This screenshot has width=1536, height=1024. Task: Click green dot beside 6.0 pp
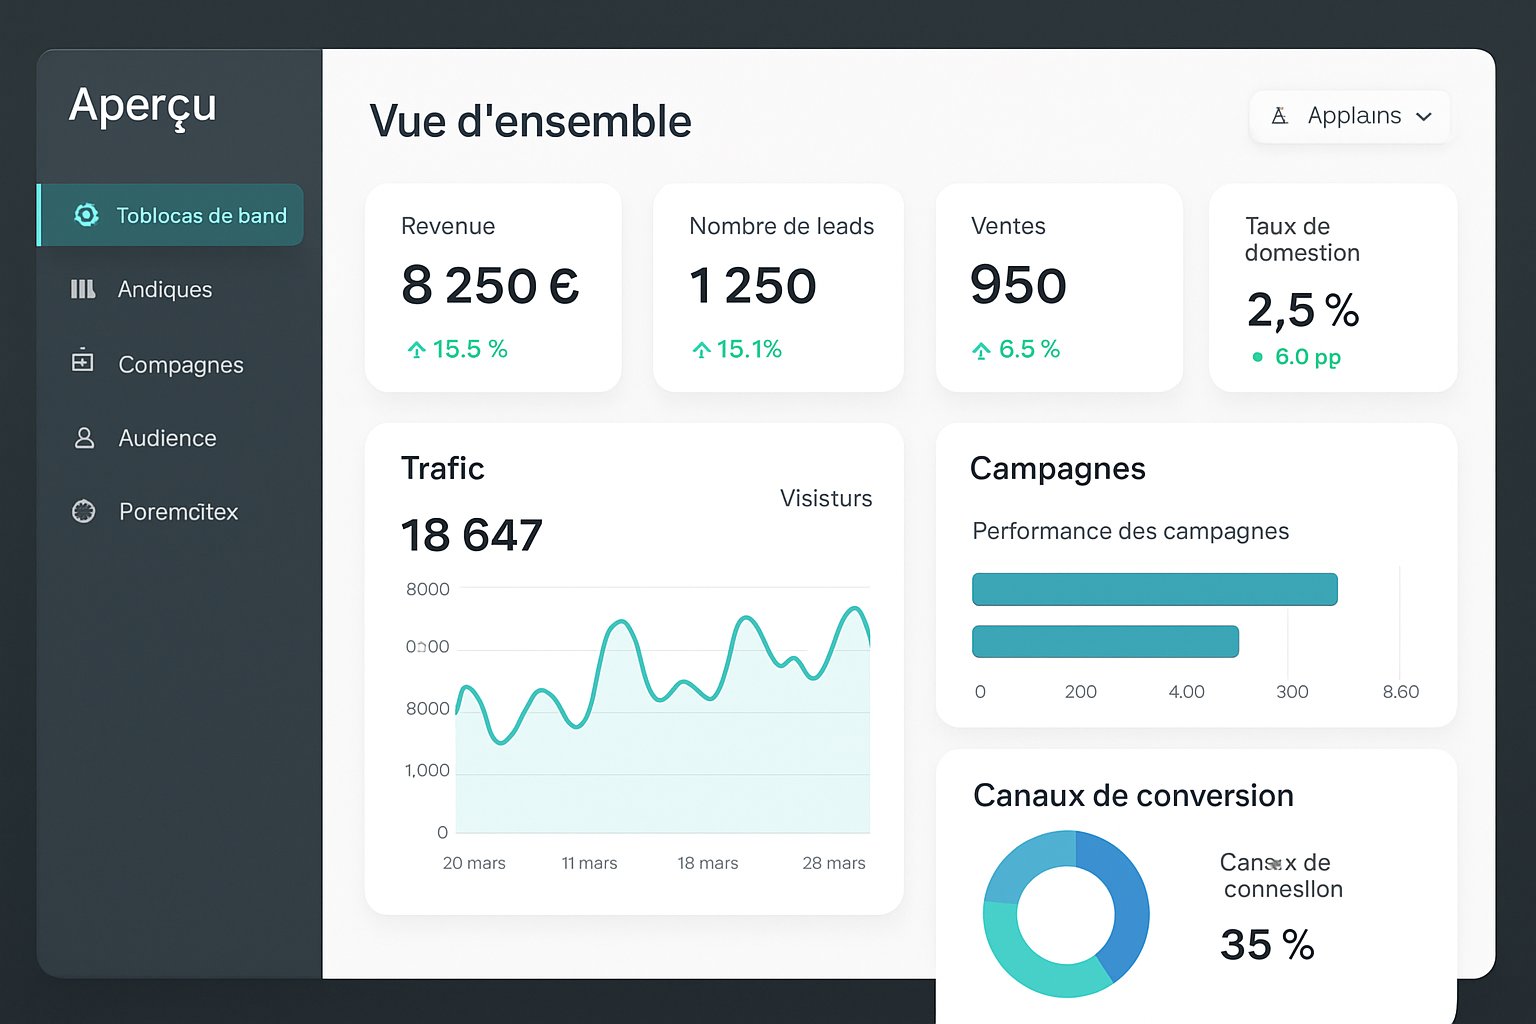click(1257, 357)
